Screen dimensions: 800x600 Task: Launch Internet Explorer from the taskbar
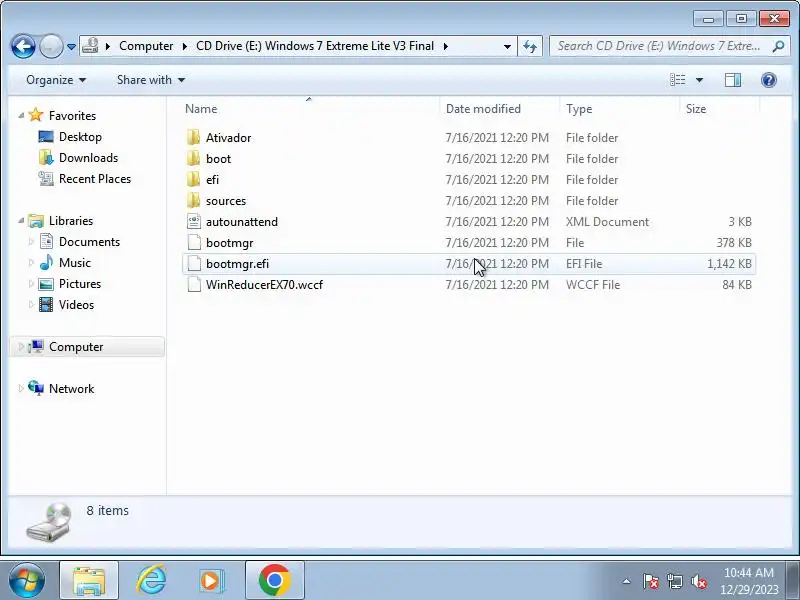(x=152, y=580)
